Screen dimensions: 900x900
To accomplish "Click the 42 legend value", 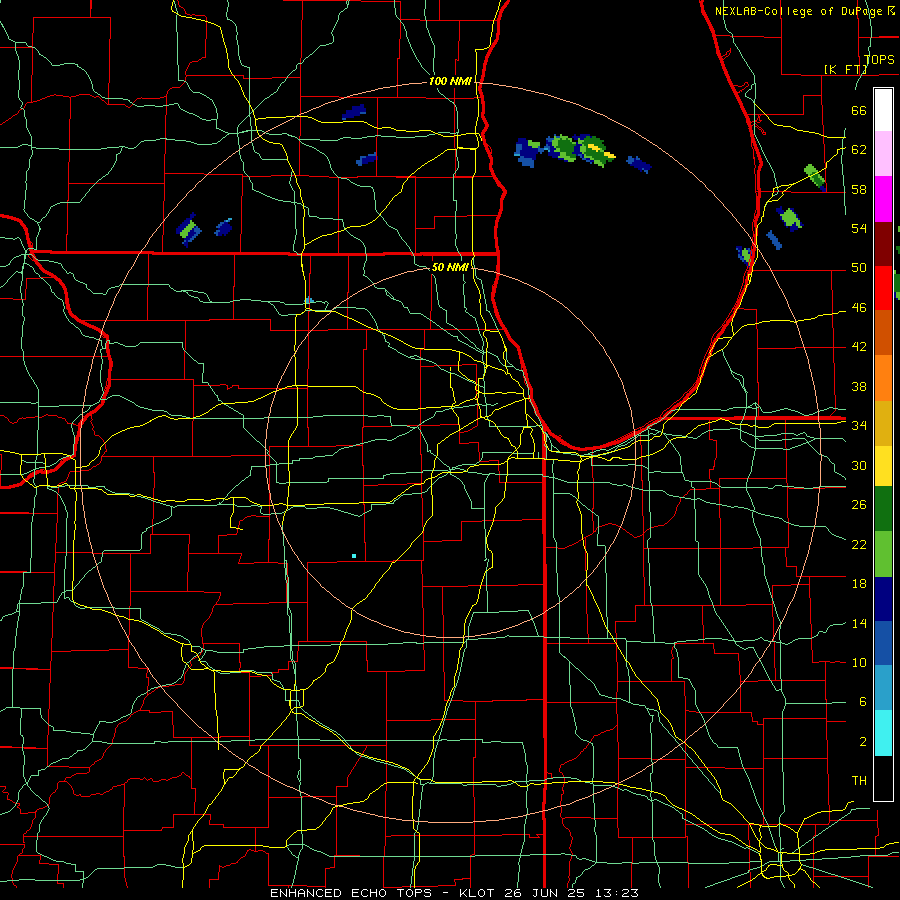I will (859, 347).
